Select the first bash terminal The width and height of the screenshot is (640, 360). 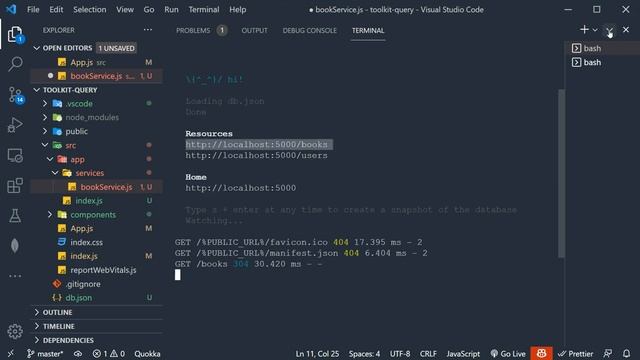pyautogui.click(x=603, y=49)
